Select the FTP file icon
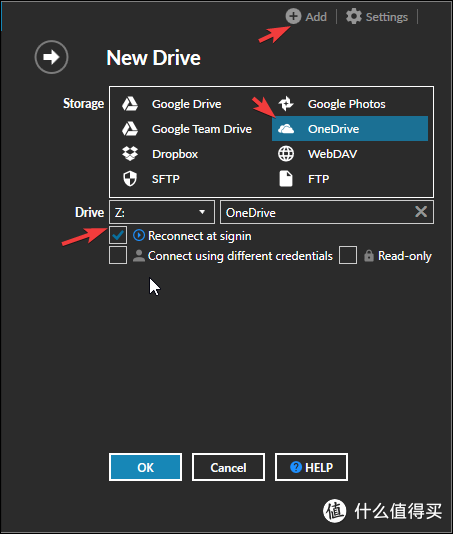The width and height of the screenshot is (453, 534). pyautogui.click(x=286, y=179)
